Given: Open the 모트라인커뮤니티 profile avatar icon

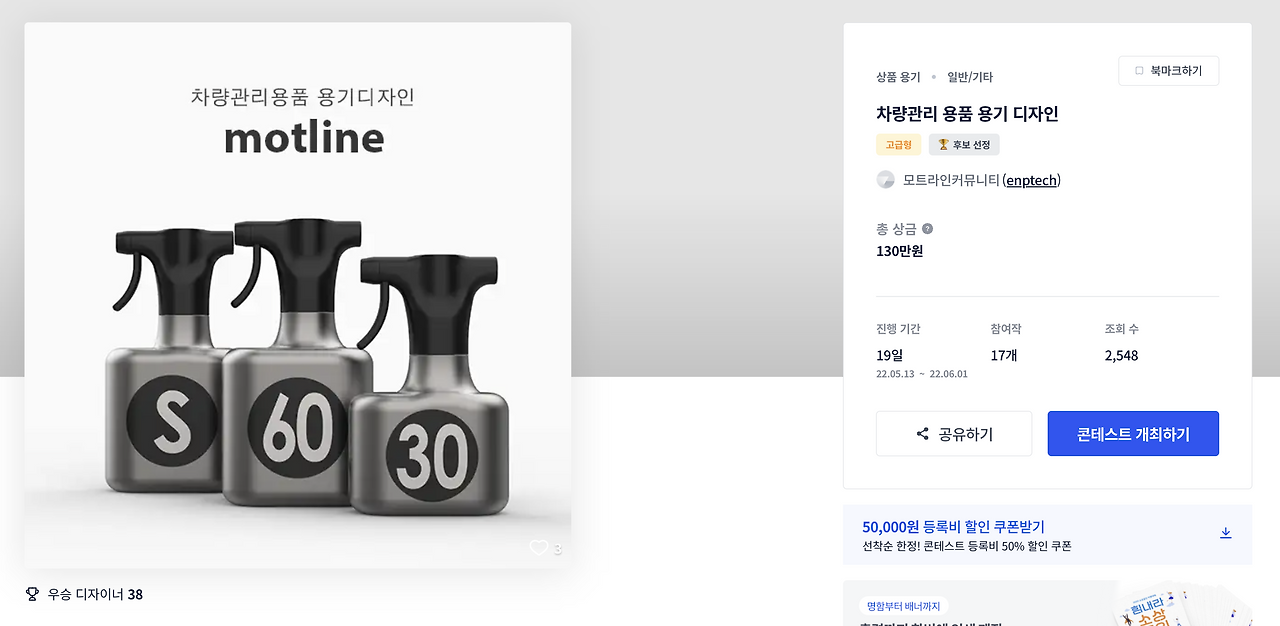Looking at the screenshot, I should tap(885, 179).
